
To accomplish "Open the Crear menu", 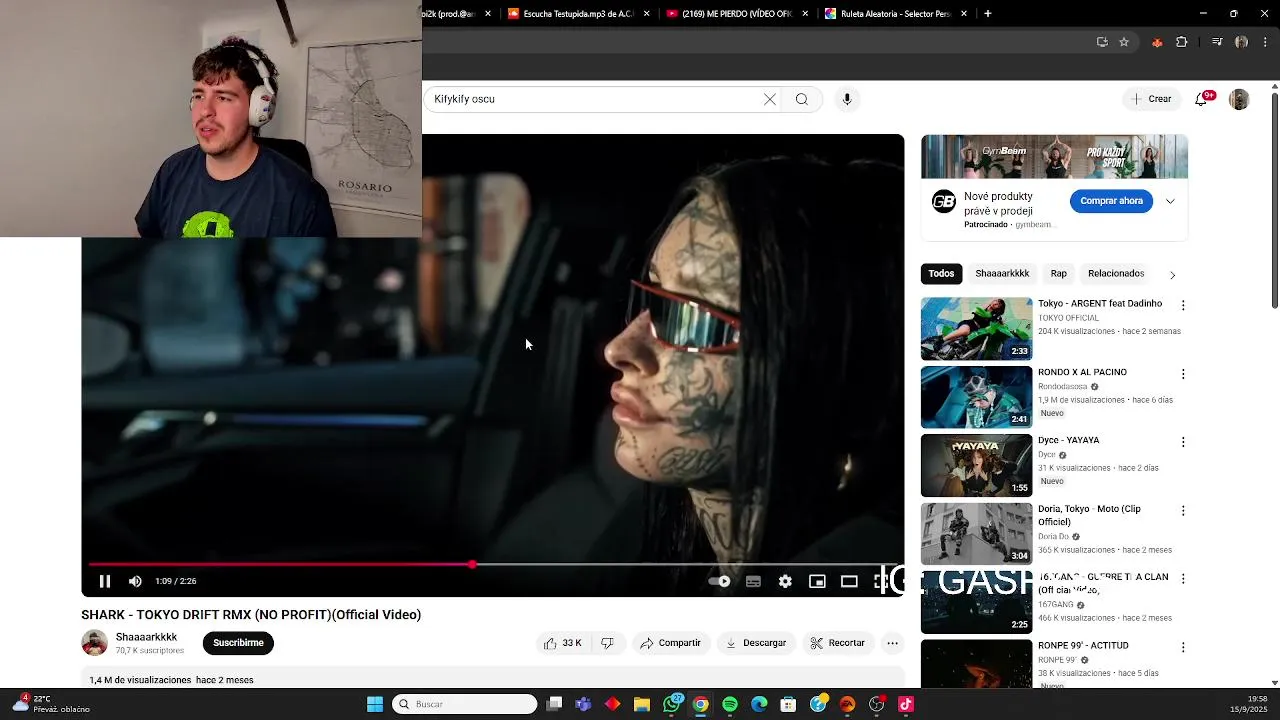I will 1151,99.
